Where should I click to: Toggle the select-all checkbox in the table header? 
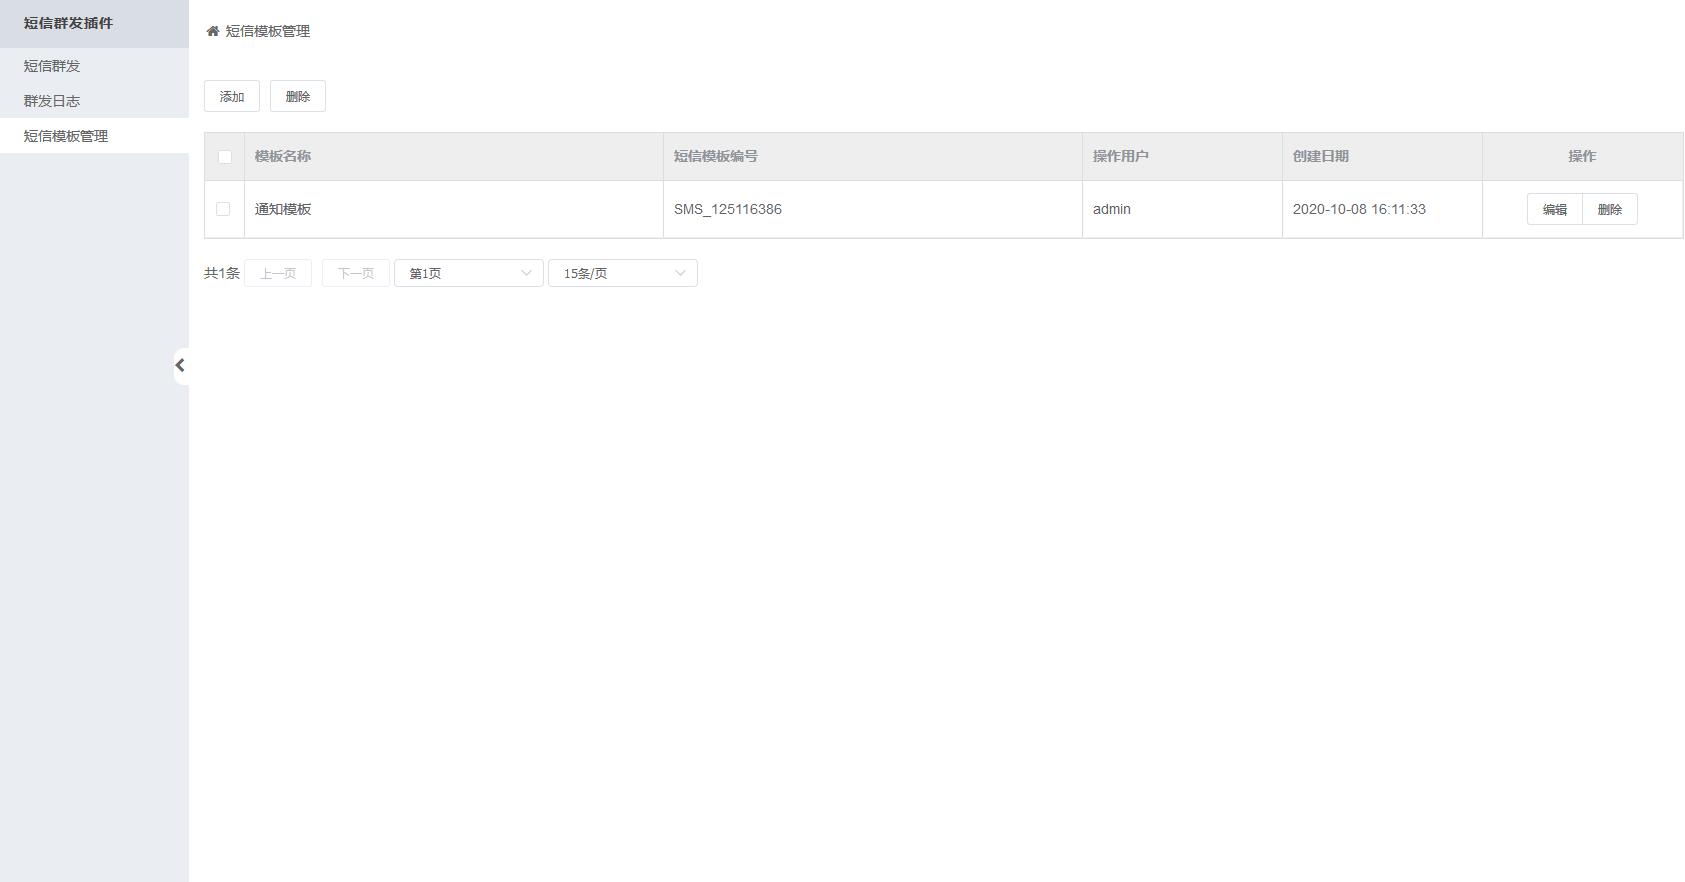225,157
